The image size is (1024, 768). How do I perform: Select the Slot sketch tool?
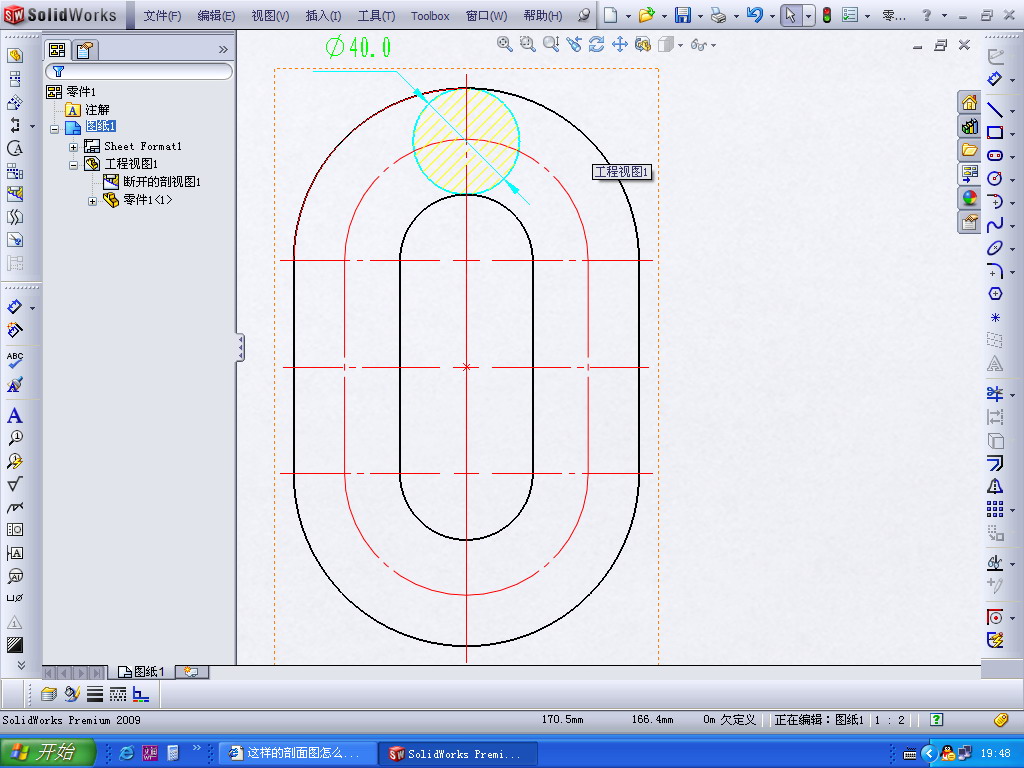point(995,155)
